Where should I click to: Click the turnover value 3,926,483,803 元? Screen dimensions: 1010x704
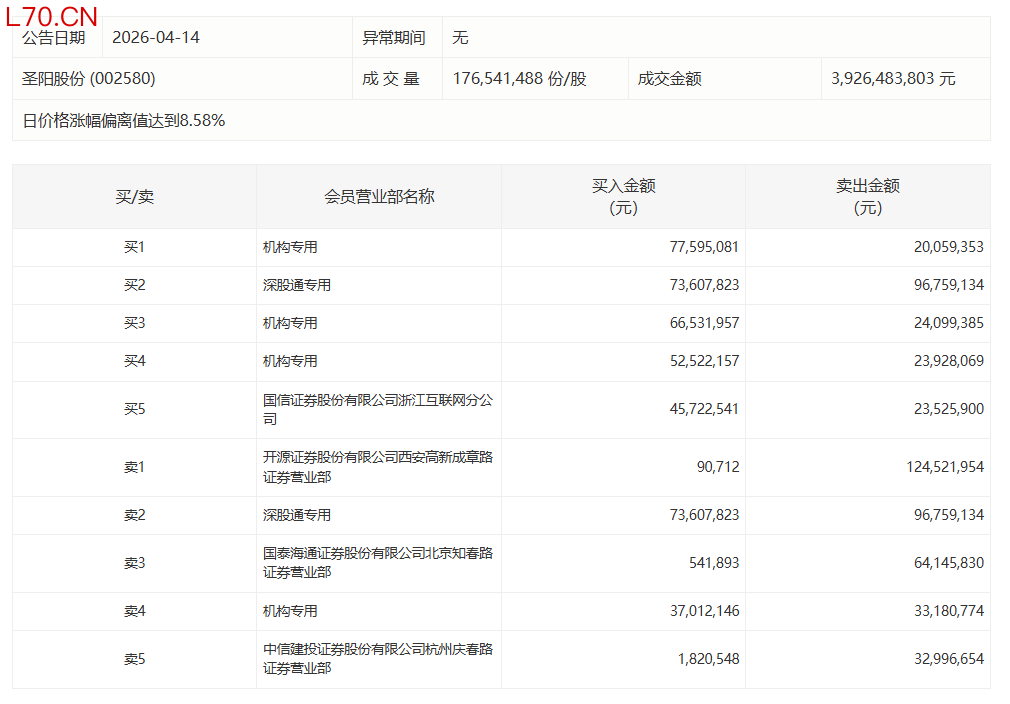(x=893, y=78)
